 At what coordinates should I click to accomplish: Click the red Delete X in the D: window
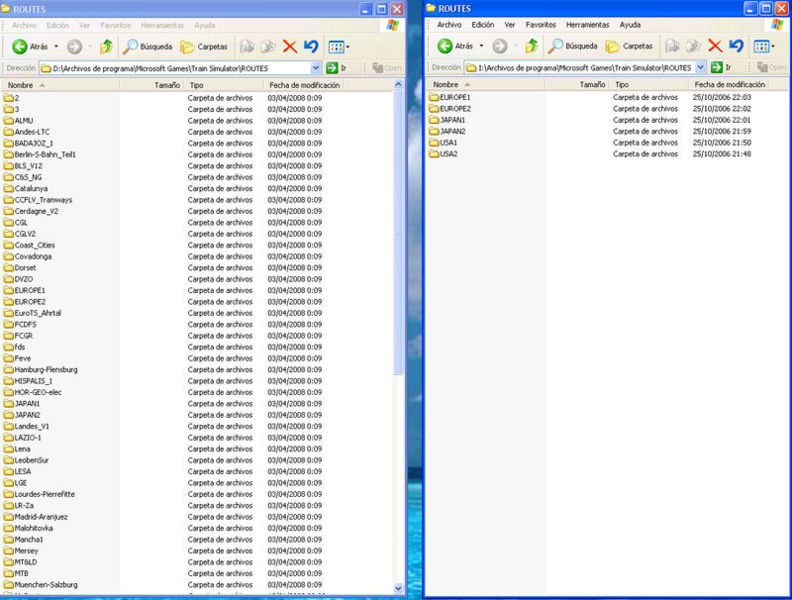289,46
